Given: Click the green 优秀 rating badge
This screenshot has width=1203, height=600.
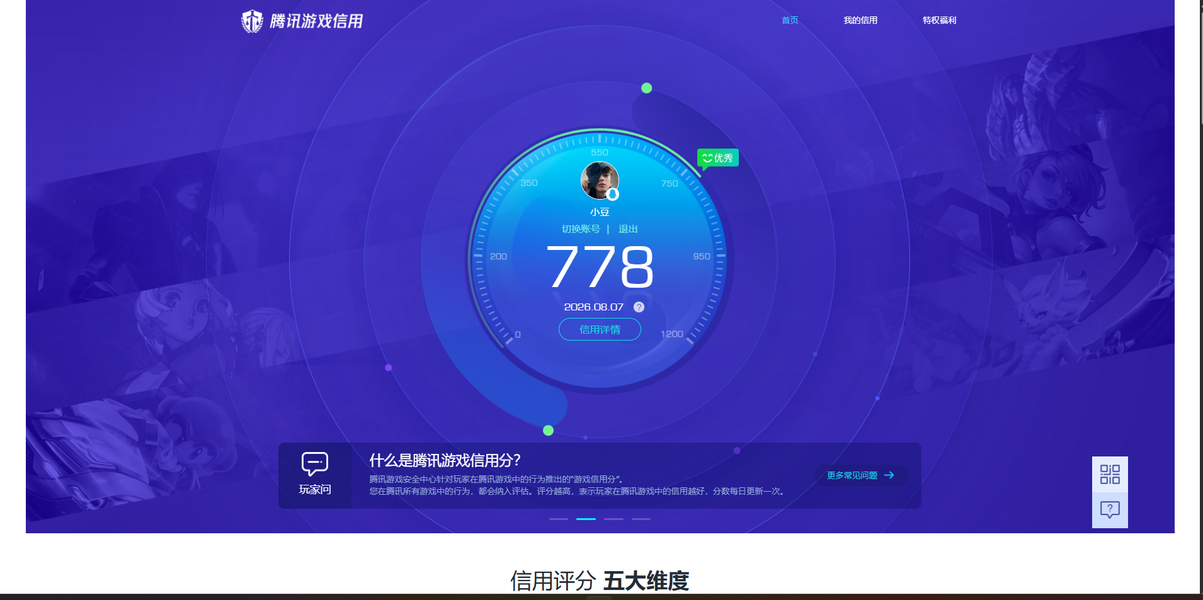Looking at the screenshot, I should pos(718,158).
